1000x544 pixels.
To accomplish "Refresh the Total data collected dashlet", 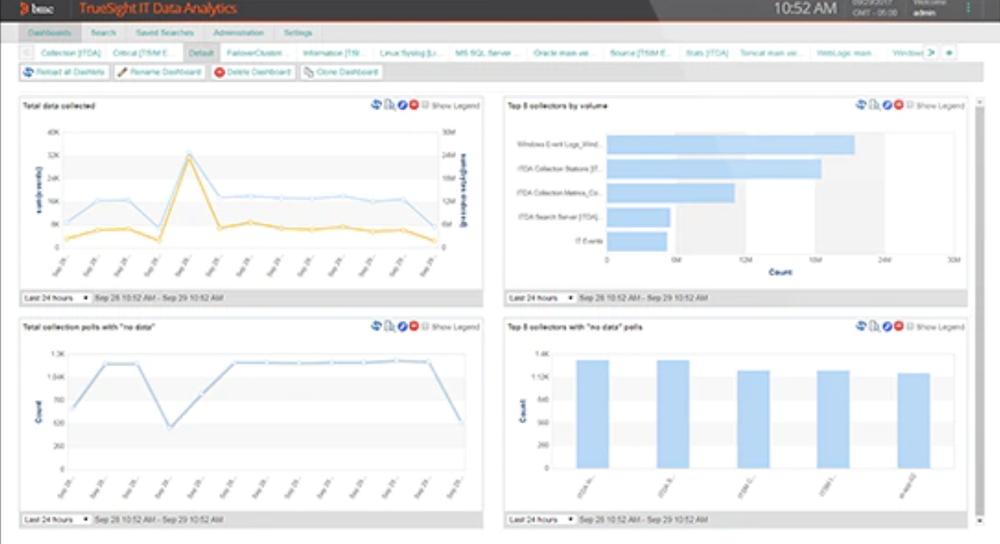I will (376, 105).
